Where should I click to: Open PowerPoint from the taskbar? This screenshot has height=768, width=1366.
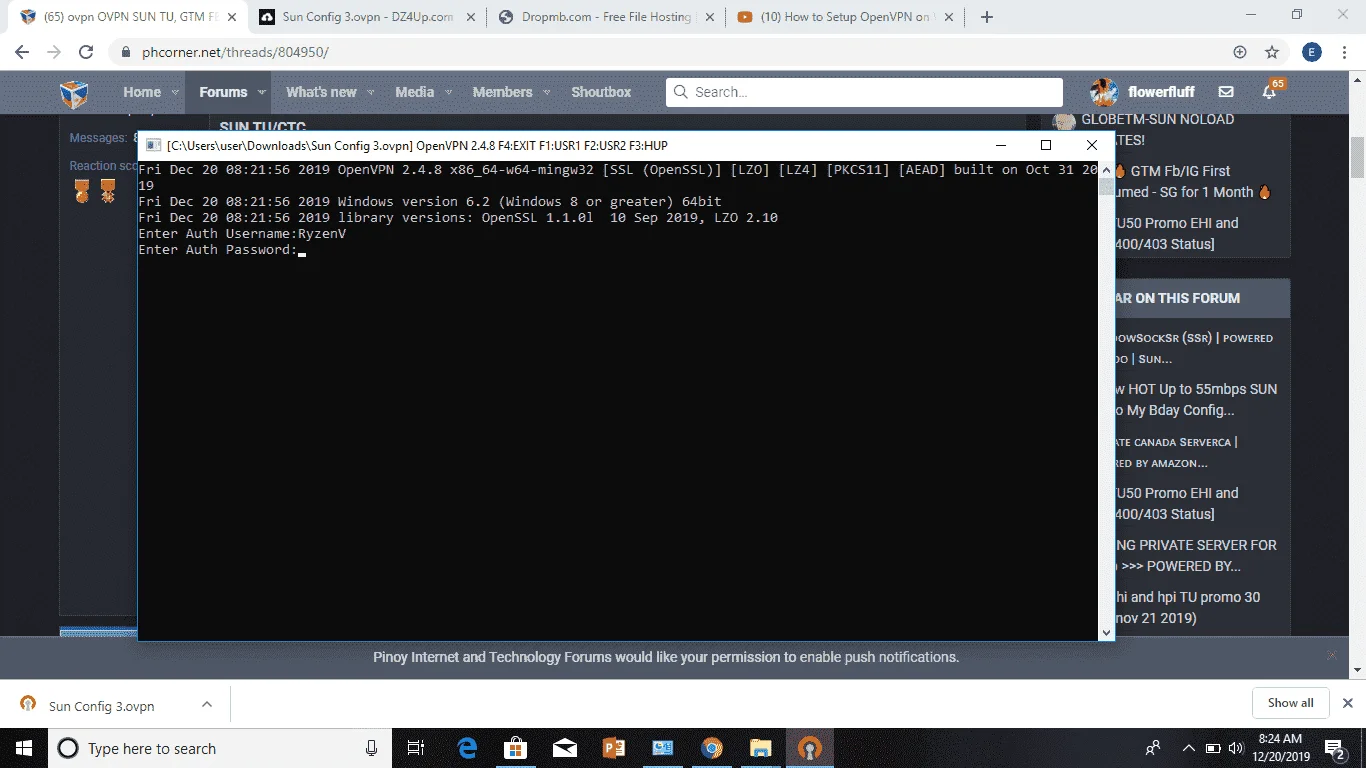pyautogui.click(x=614, y=748)
